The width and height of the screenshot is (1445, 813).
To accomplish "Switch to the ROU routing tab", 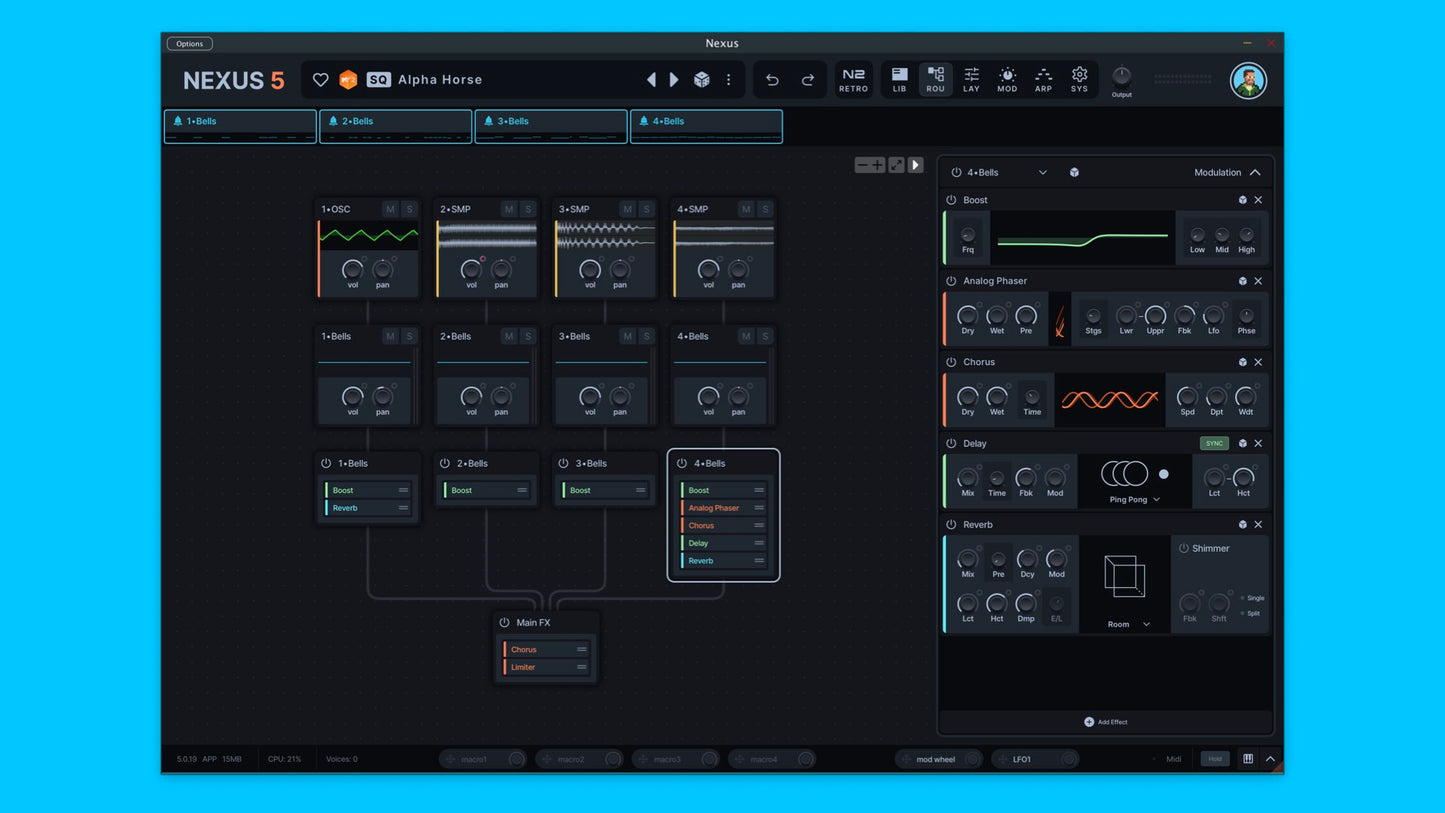I will coord(935,80).
